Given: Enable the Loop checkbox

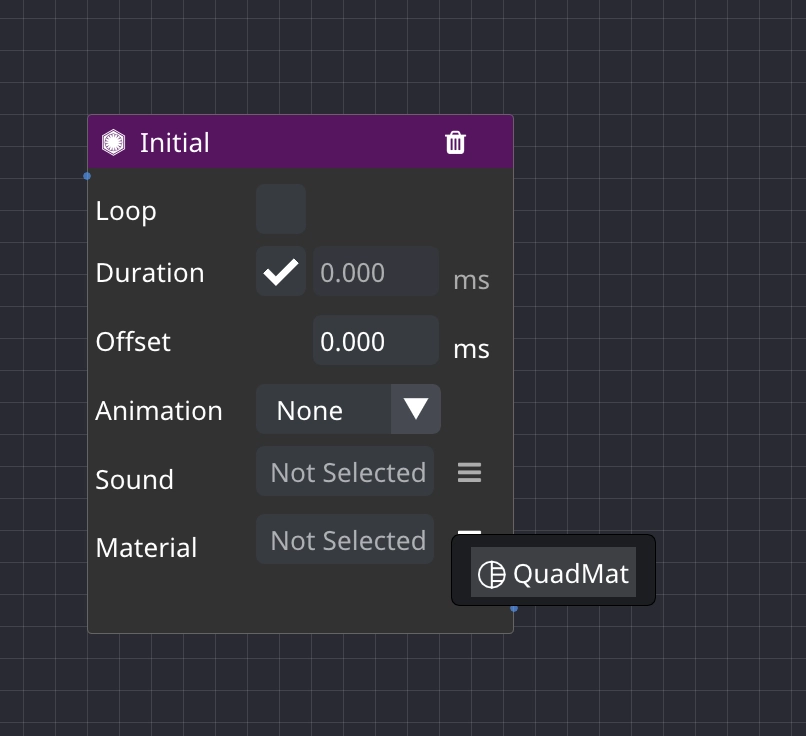Looking at the screenshot, I should (281, 209).
